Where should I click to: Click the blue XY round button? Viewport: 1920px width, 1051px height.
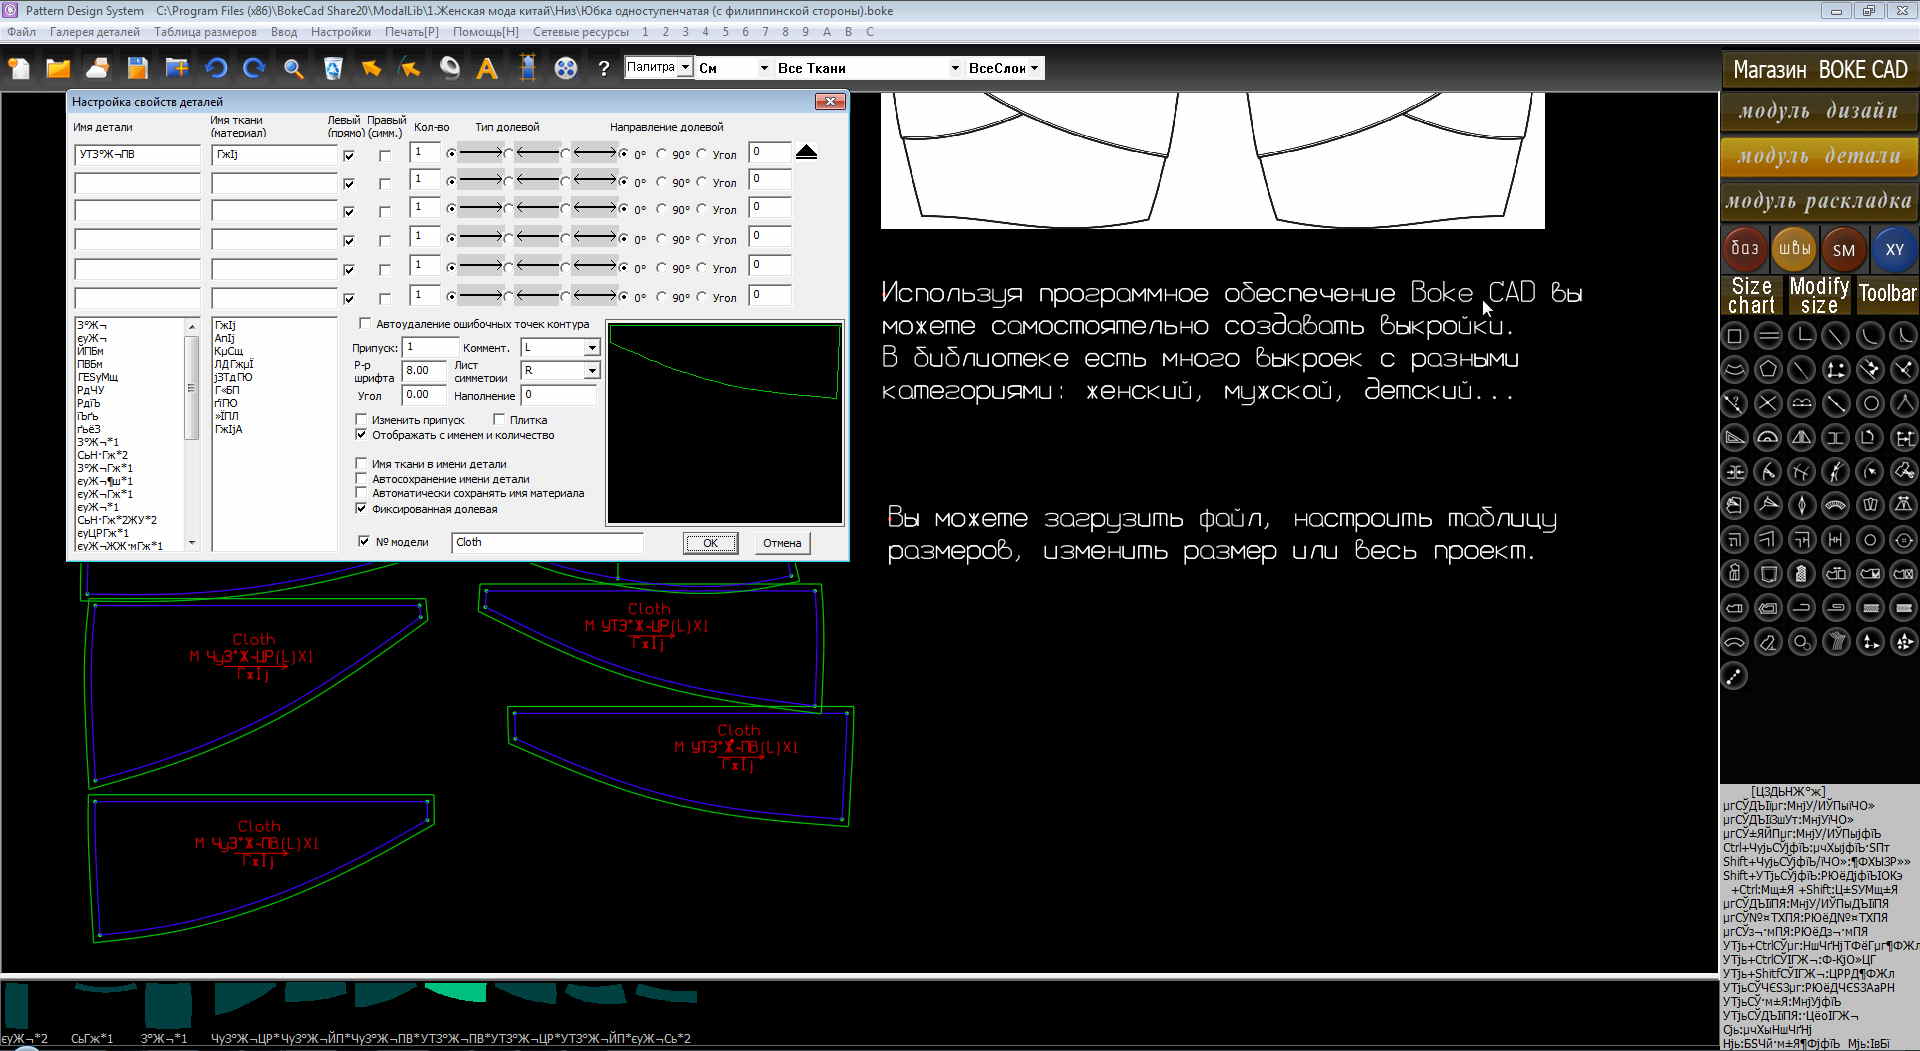point(1894,250)
